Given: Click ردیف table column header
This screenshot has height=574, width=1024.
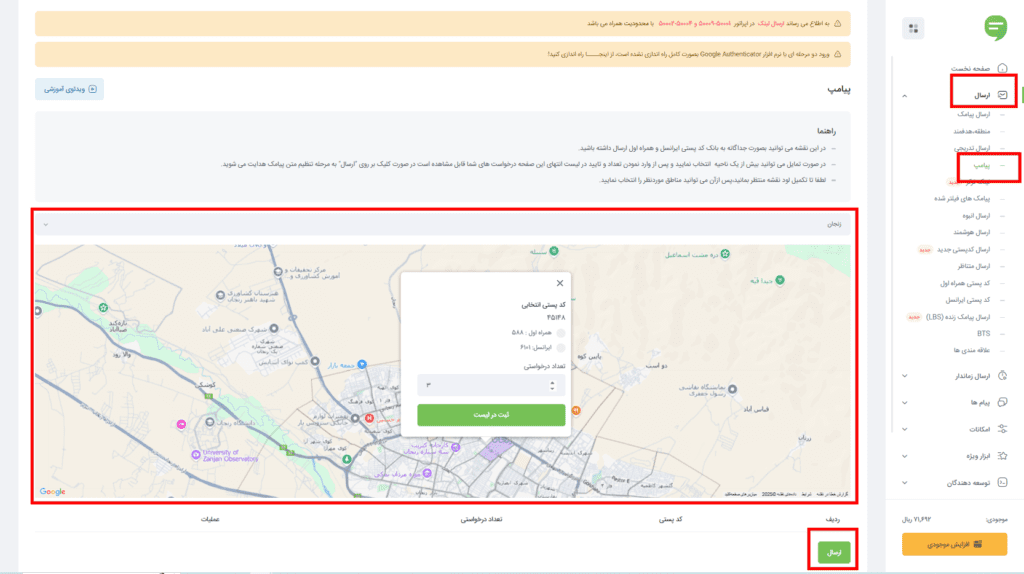Looking at the screenshot, I should point(833,519).
